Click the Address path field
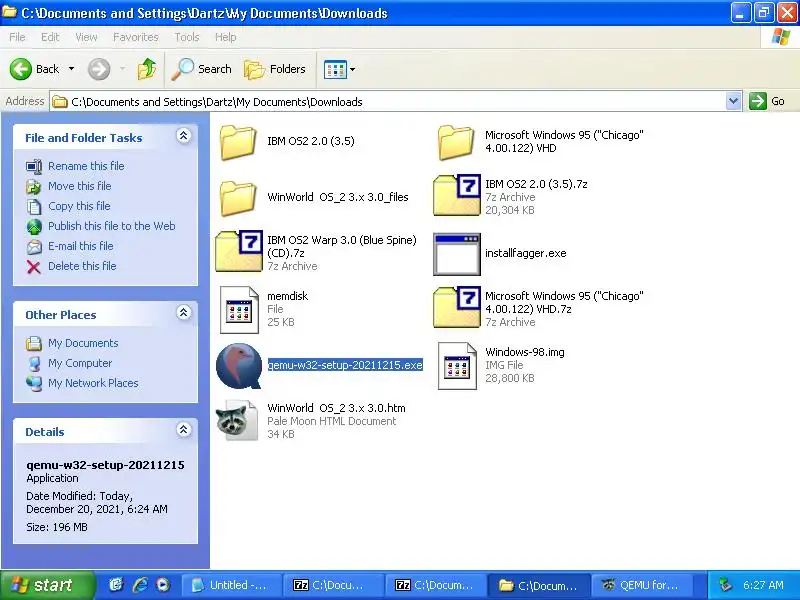Screen dimensions: 800x600 pyautogui.click(x=388, y=102)
